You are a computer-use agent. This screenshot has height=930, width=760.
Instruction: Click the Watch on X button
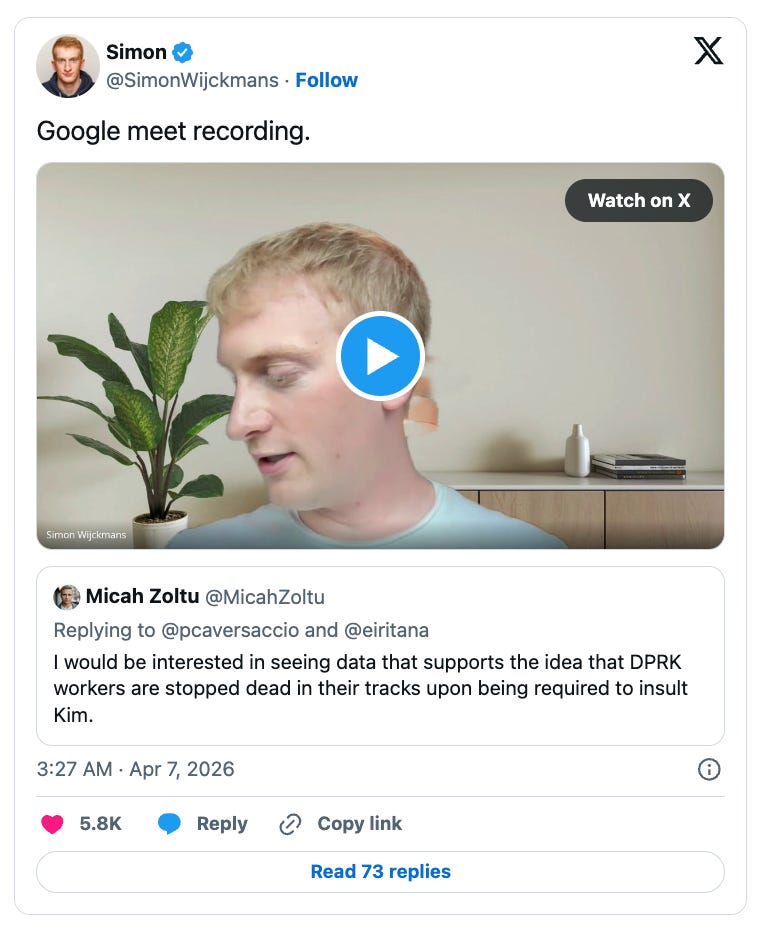[x=639, y=200]
